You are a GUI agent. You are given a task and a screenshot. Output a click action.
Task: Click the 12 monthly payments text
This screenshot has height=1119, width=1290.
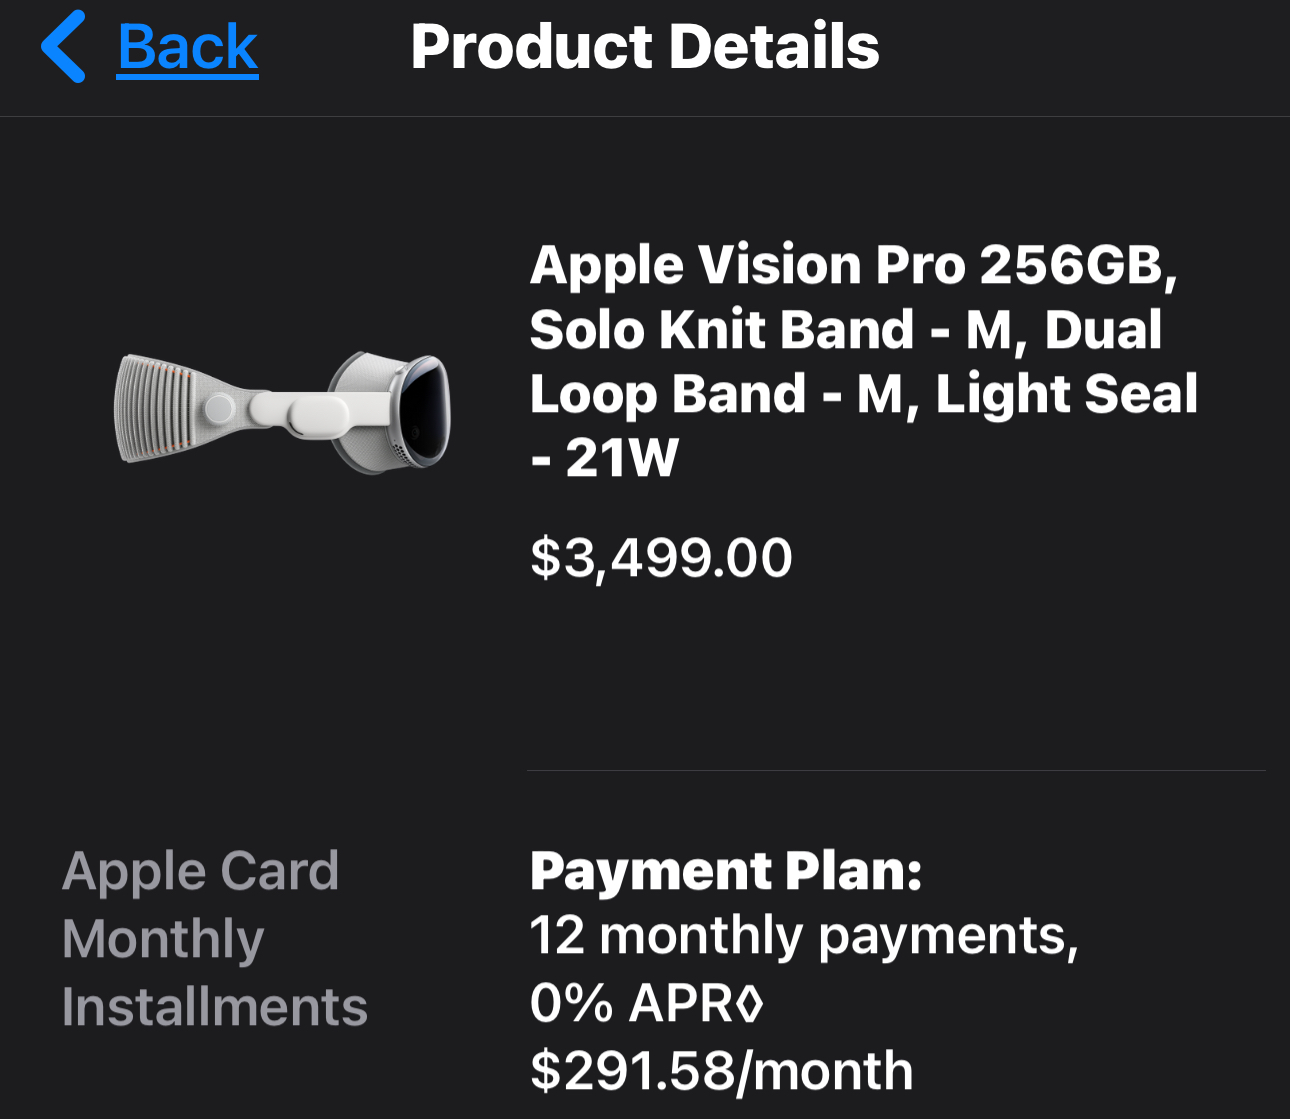tap(803, 936)
